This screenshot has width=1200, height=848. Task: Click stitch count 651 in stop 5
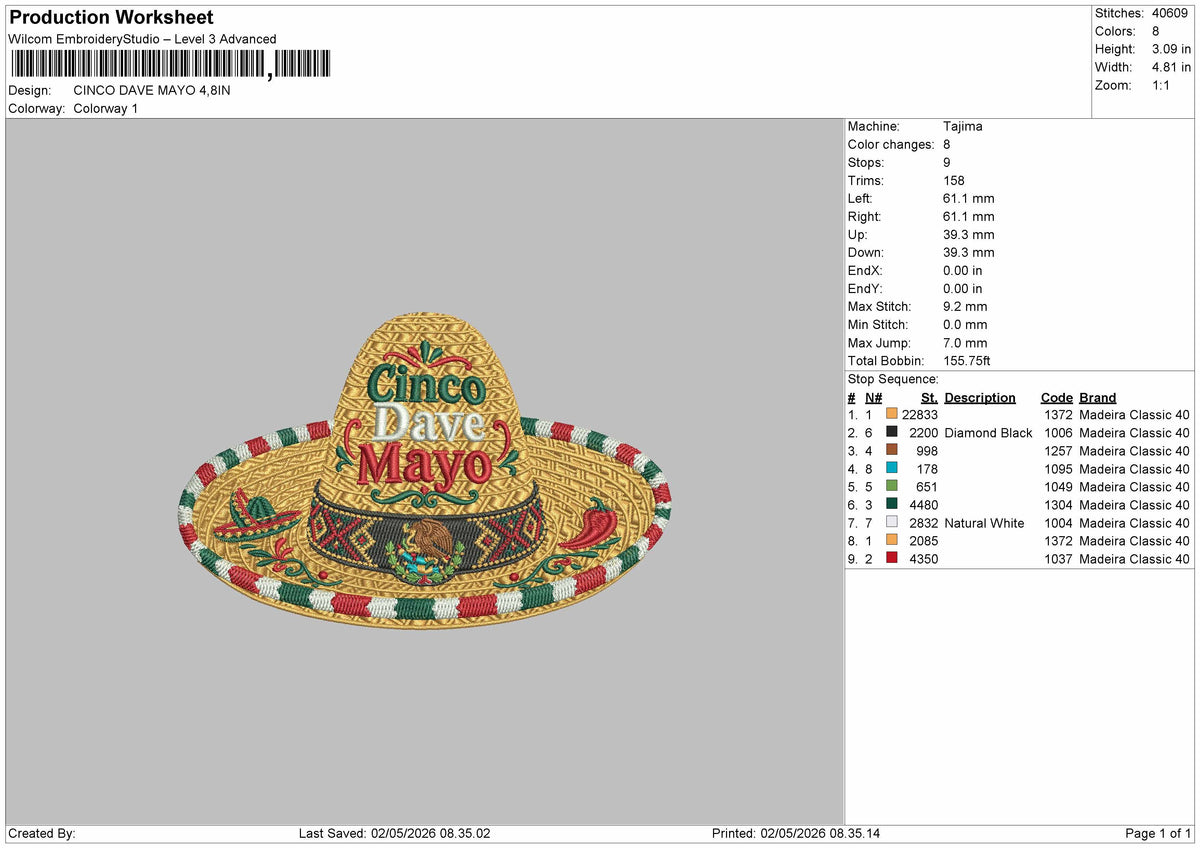(x=927, y=486)
